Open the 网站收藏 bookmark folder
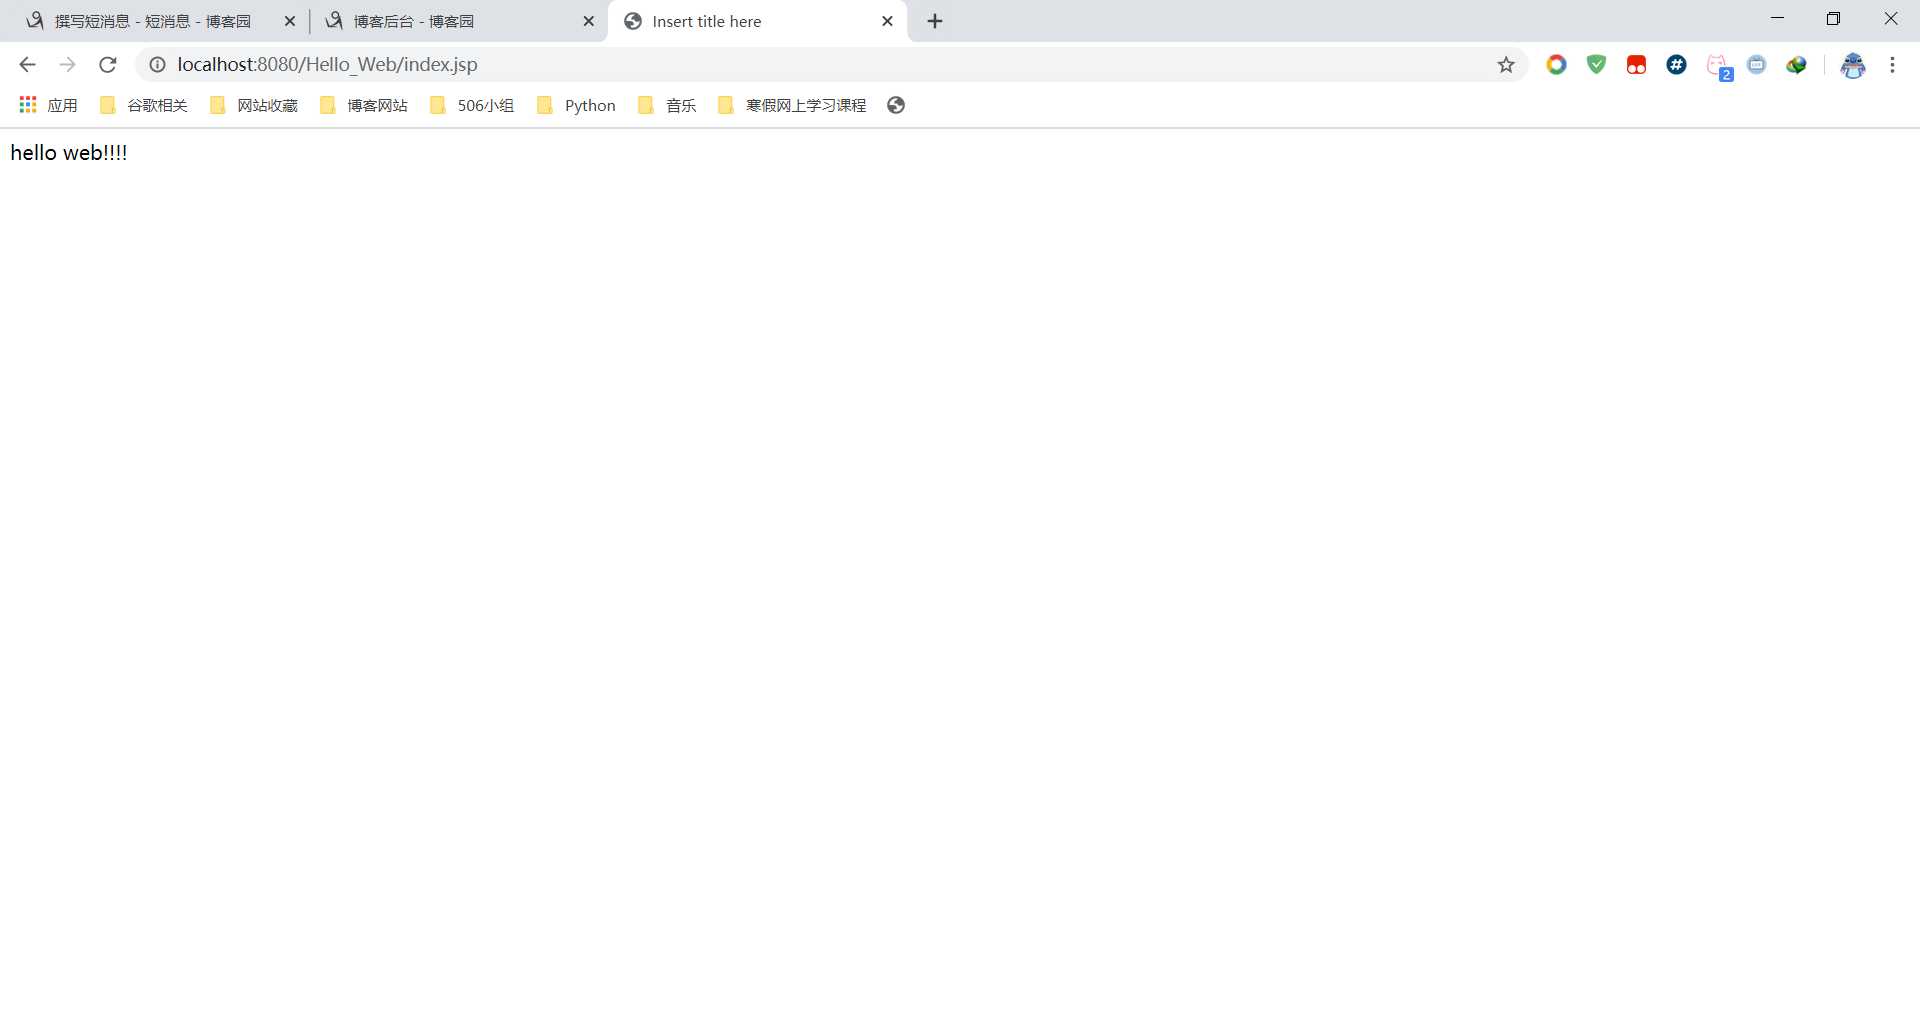 coord(254,105)
